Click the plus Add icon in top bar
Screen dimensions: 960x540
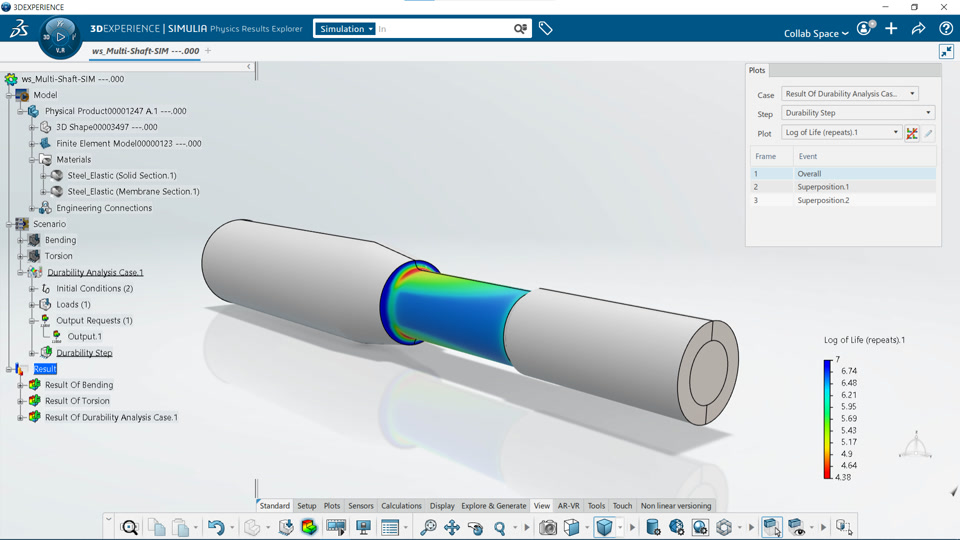(x=891, y=28)
